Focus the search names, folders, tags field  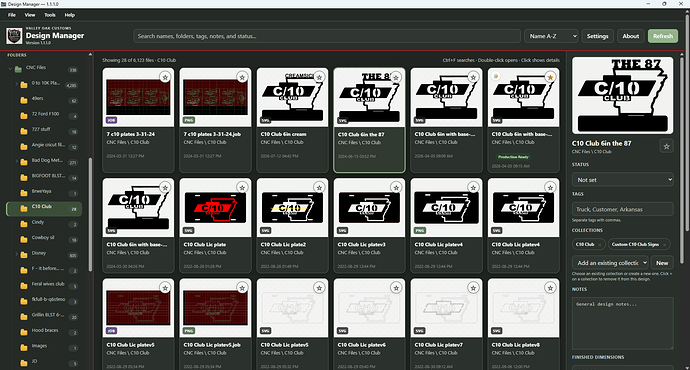click(327, 36)
